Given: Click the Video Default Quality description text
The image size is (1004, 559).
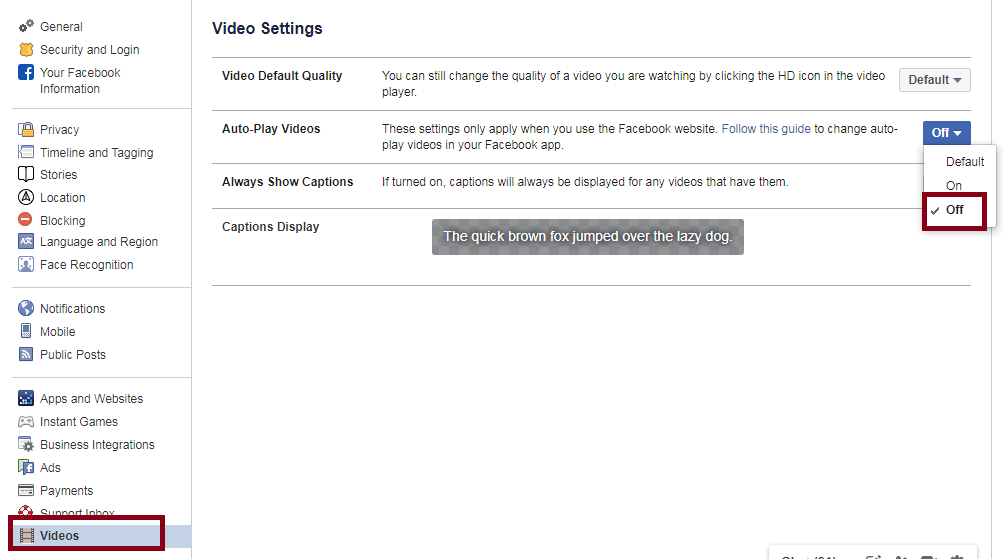Looking at the screenshot, I should (634, 83).
